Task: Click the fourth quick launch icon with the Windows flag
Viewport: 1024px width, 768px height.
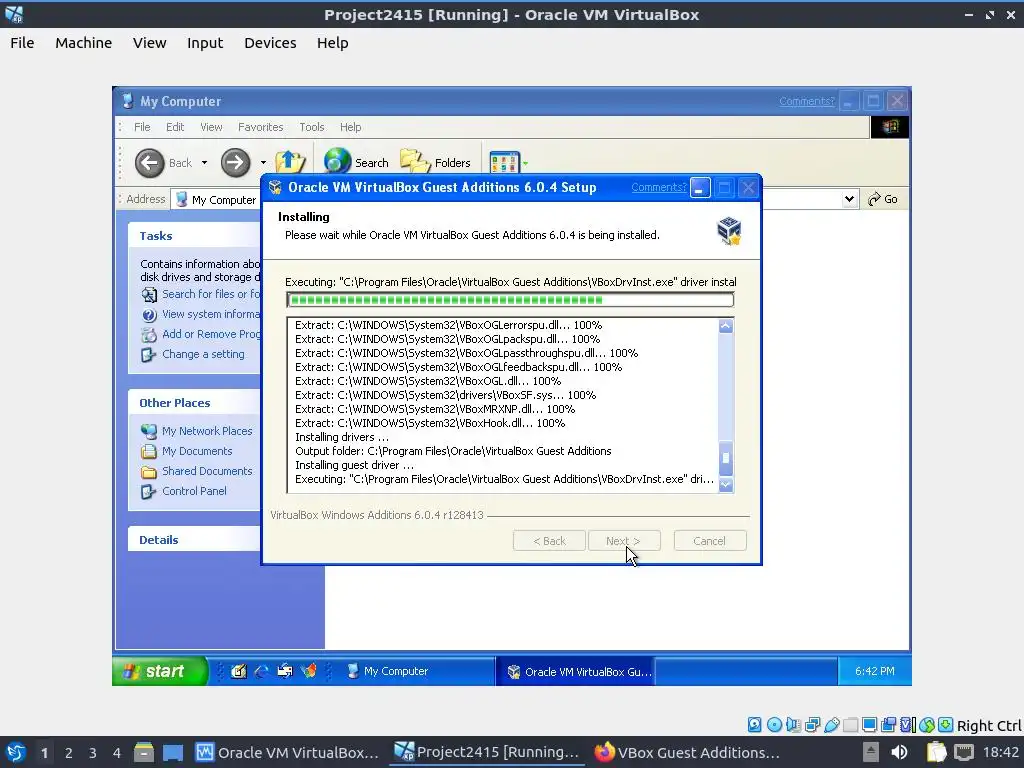Action: pyautogui.click(x=309, y=671)
